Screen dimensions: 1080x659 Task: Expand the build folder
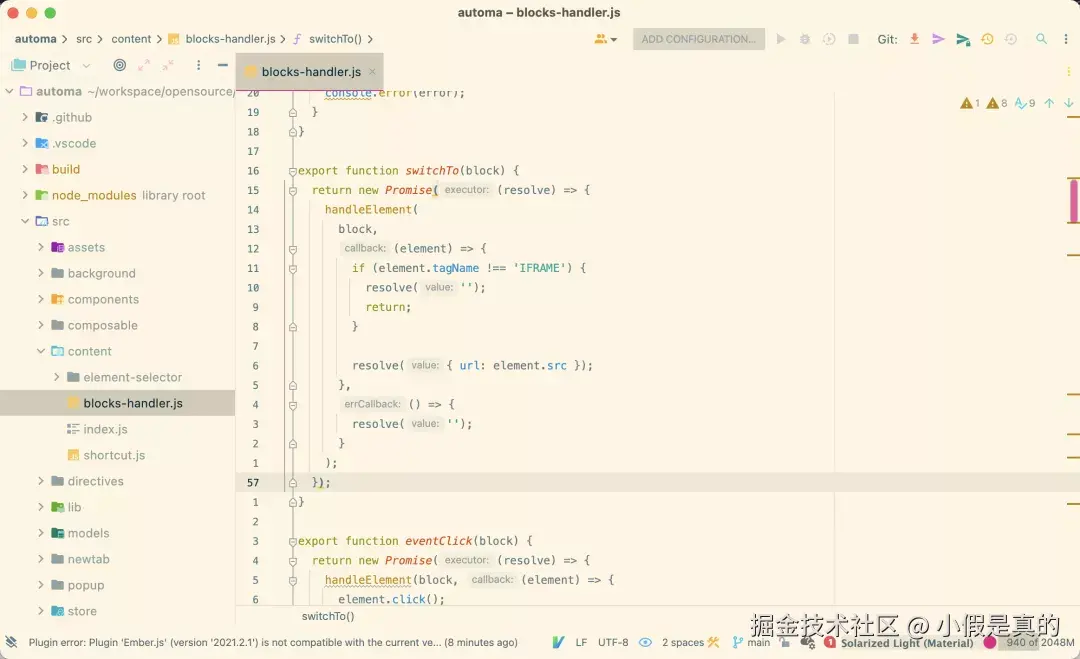(25, 169)
